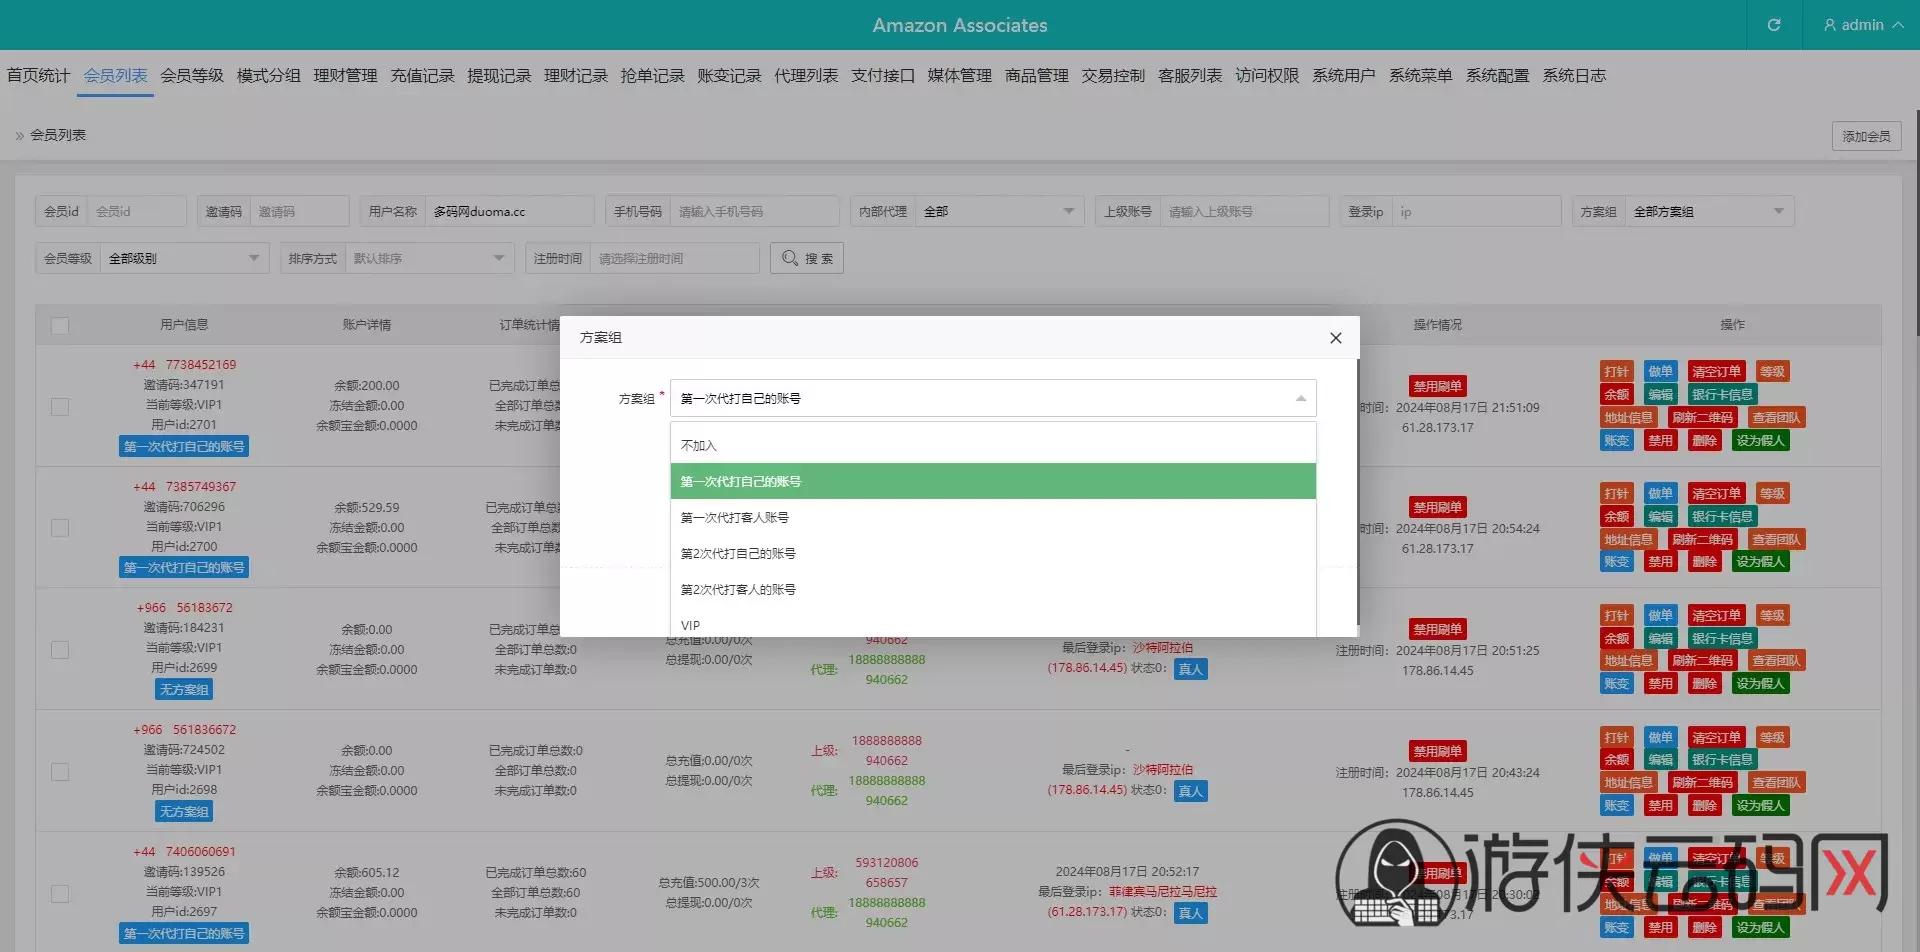Choose the 第2次代打客人的账号 option

[993, 589]
